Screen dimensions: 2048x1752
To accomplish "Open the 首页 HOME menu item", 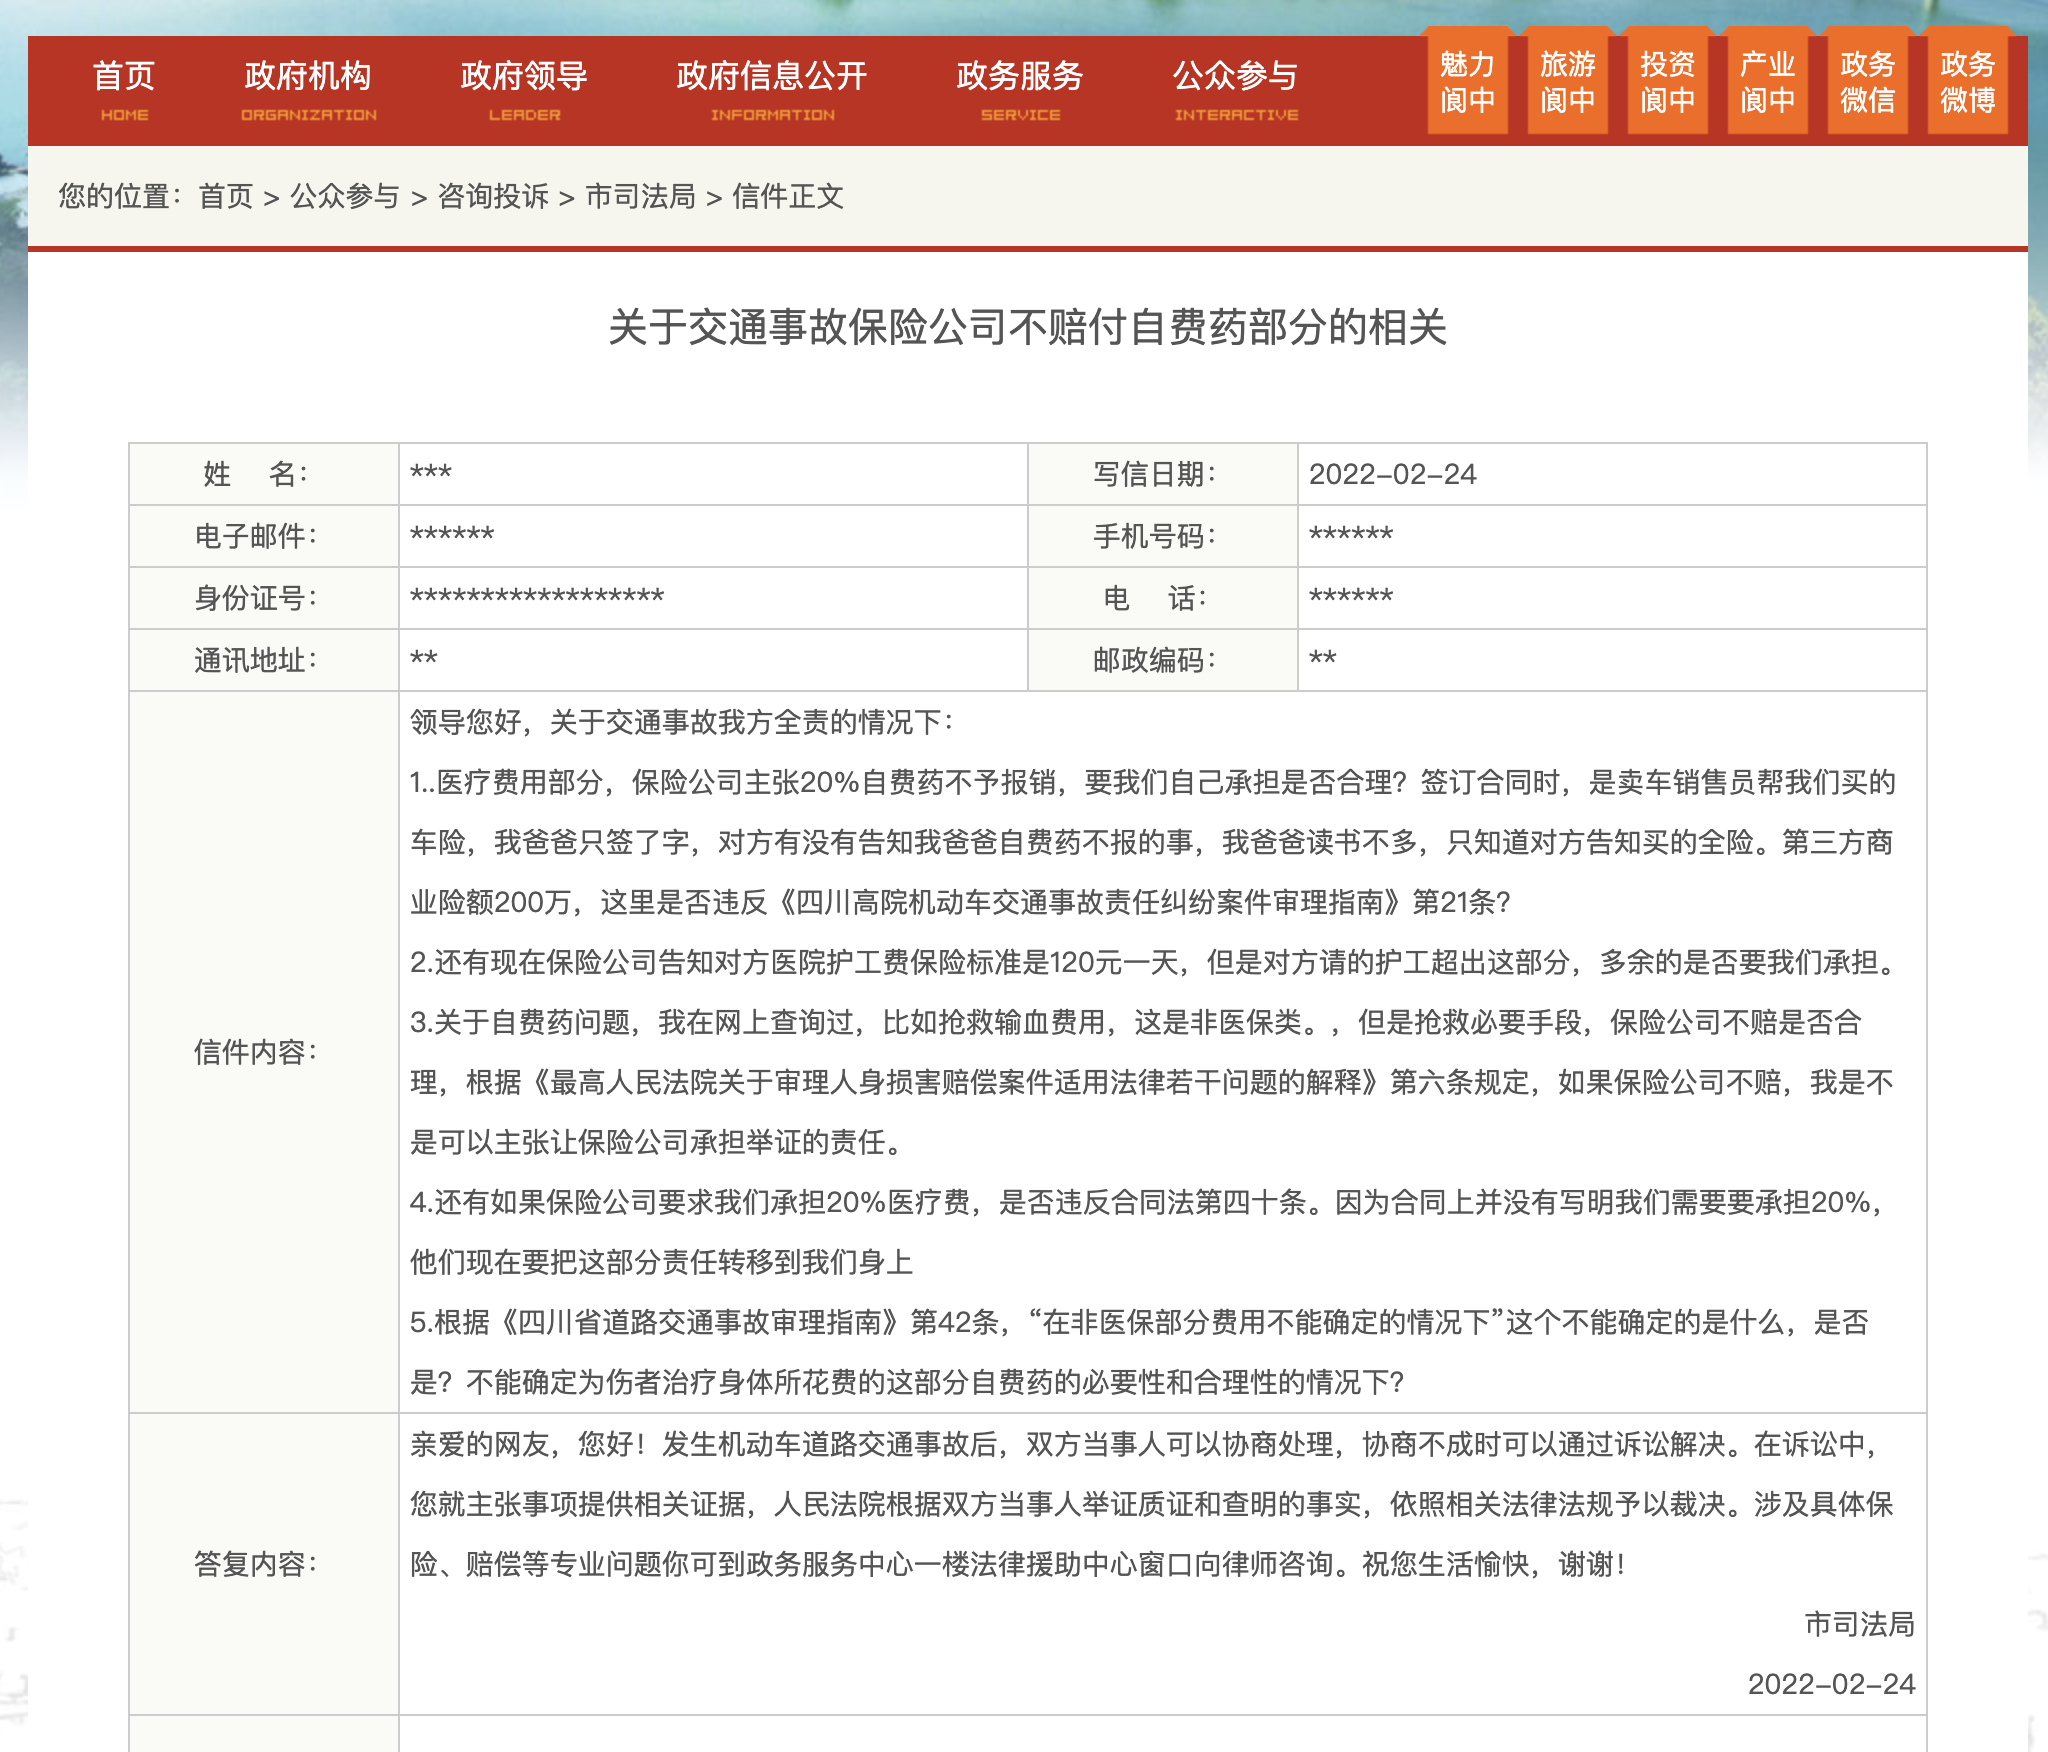I will 124,89.
